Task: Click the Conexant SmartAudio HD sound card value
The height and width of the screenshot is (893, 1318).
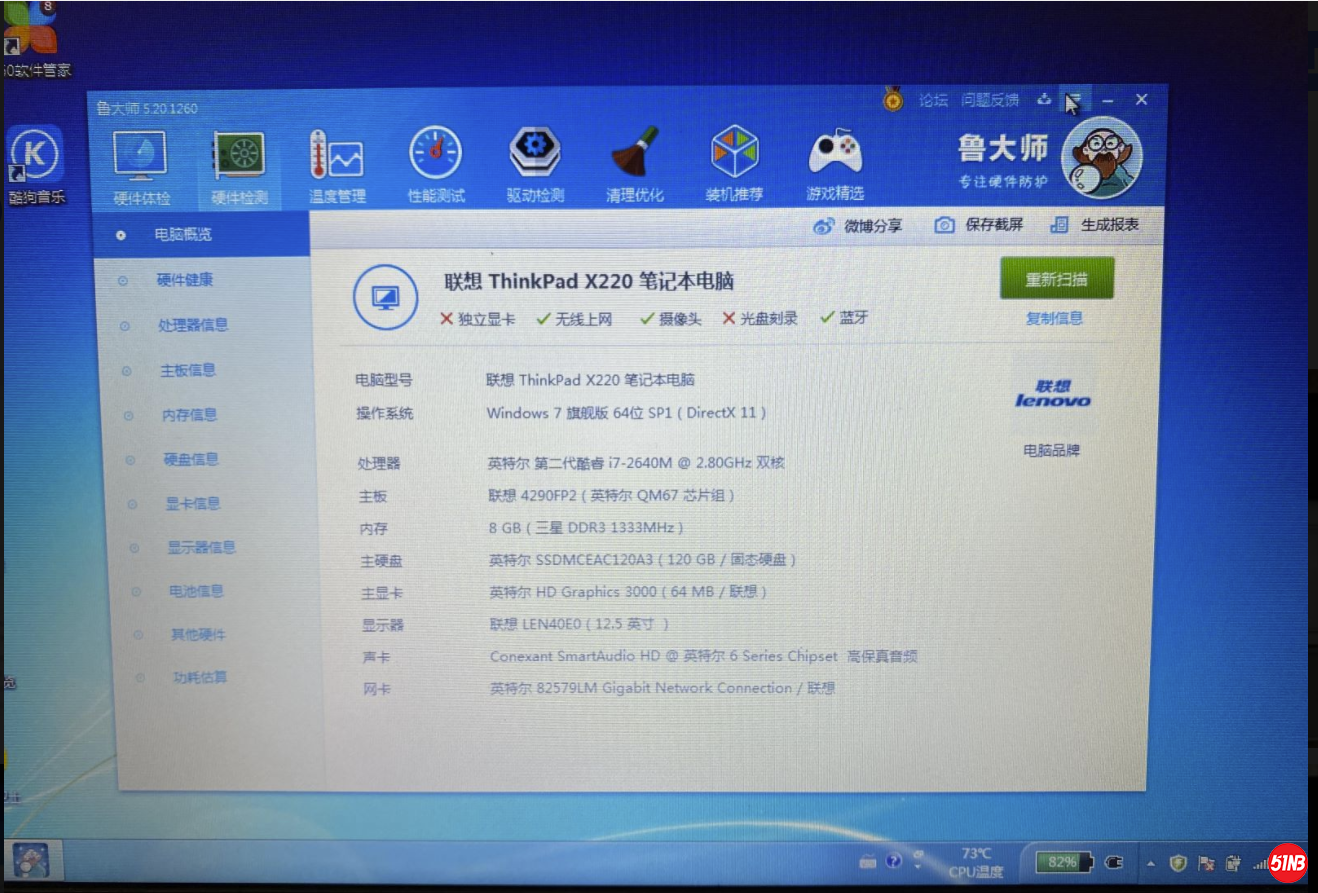Action: [704, 657]
